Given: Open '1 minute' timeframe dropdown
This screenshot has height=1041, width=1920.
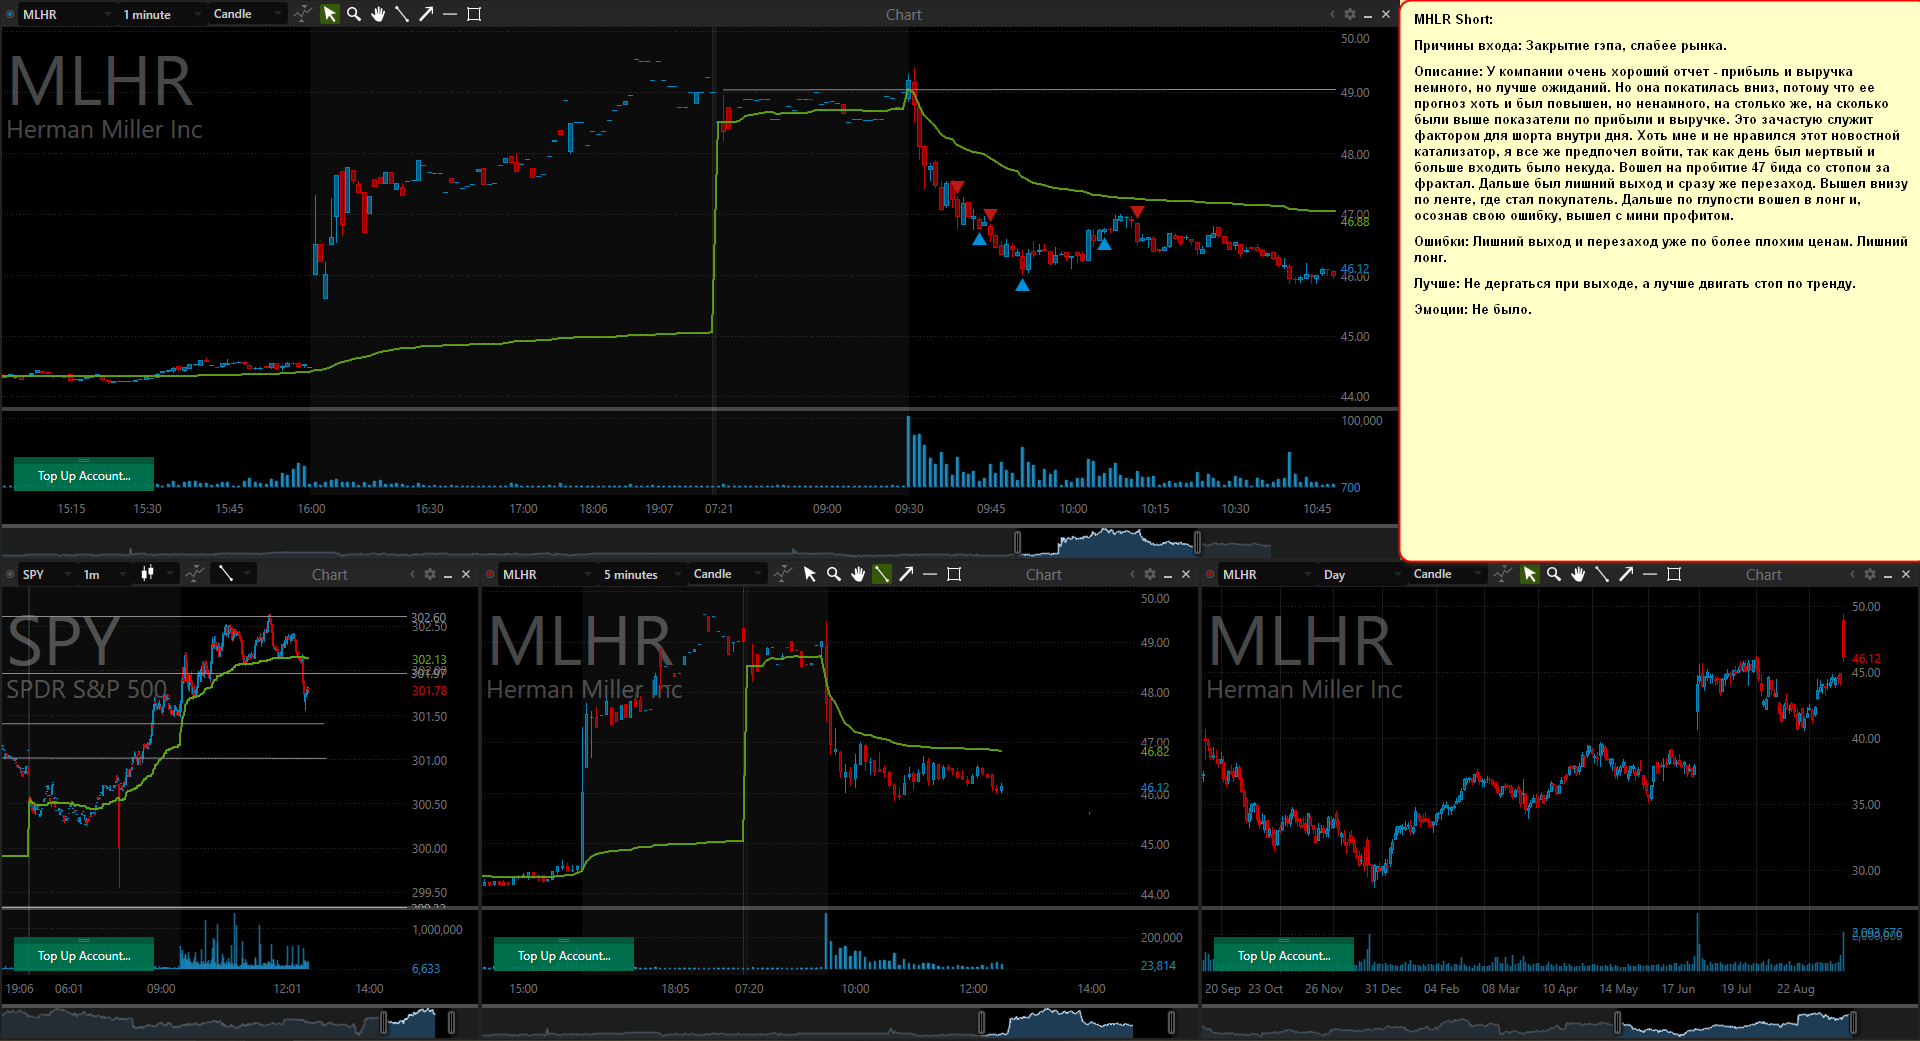Looking at the screenshot, I should [161, 14].
